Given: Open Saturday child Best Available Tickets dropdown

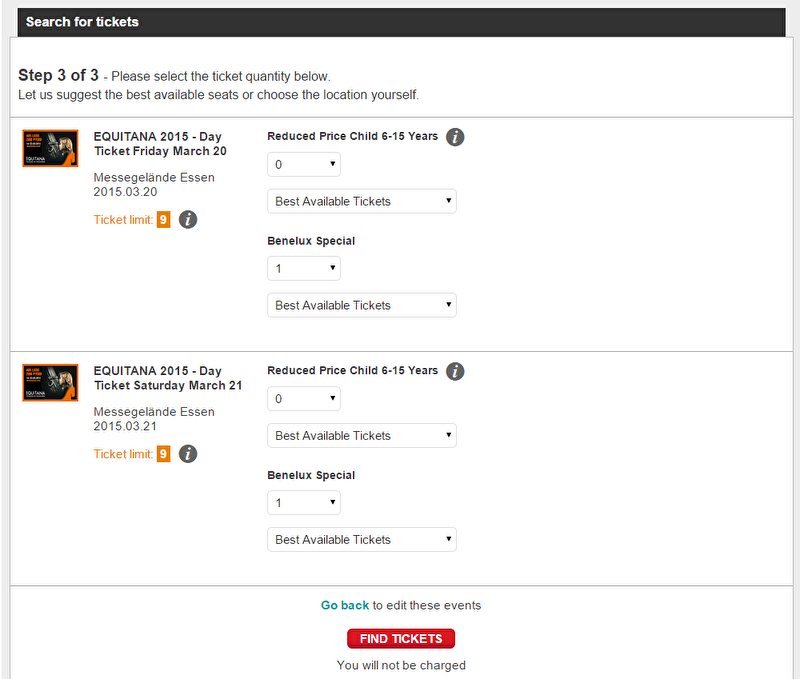Looking at the screenshot, I should [x=362, y=435].
